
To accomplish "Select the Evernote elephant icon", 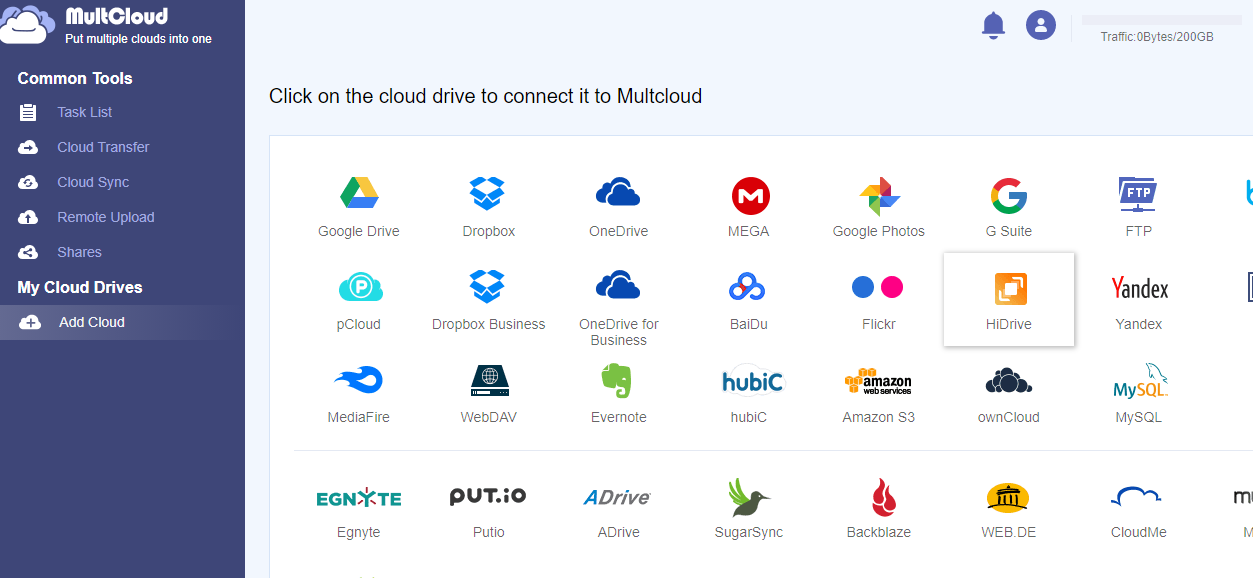I will click(x=617, y=381).
